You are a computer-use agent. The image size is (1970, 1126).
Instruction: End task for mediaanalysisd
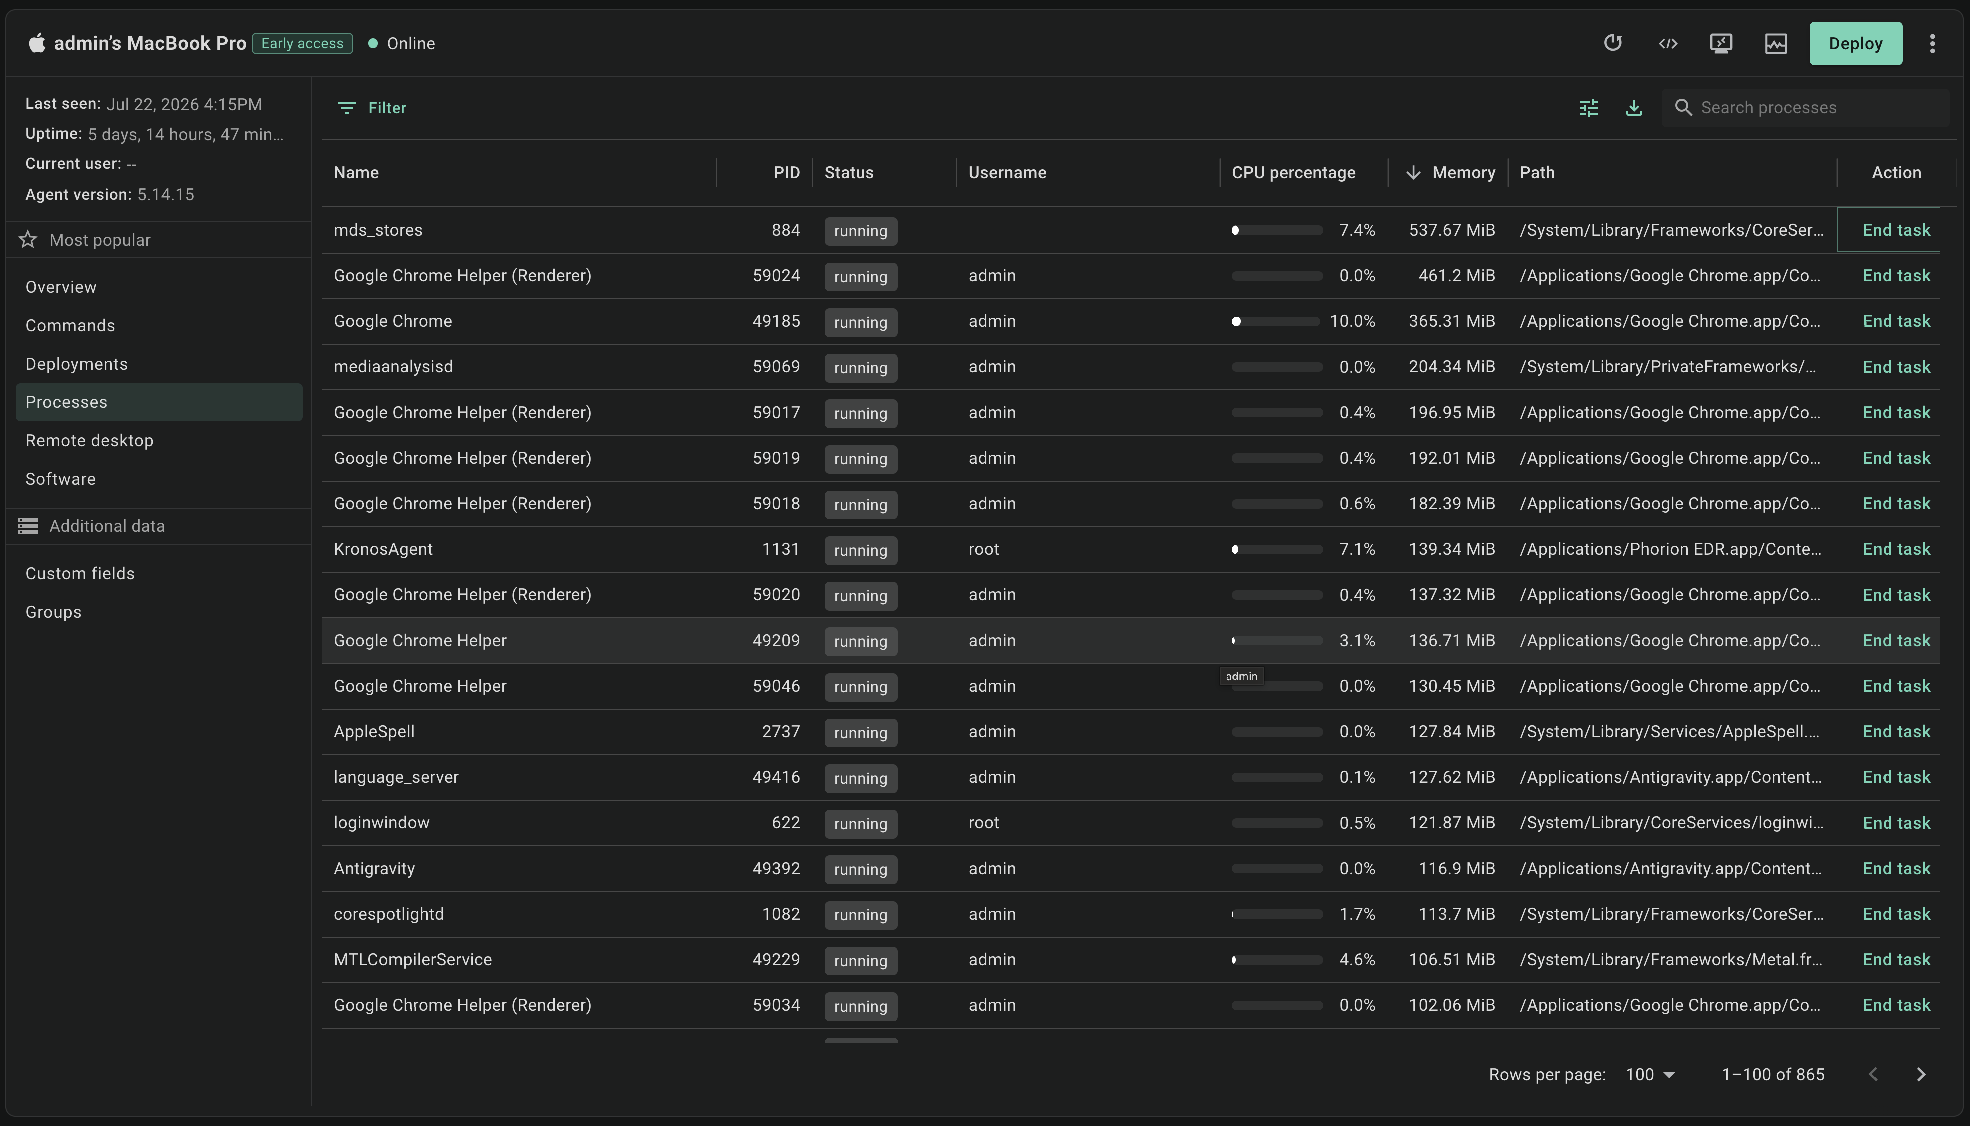click(x=1896, y=367)
